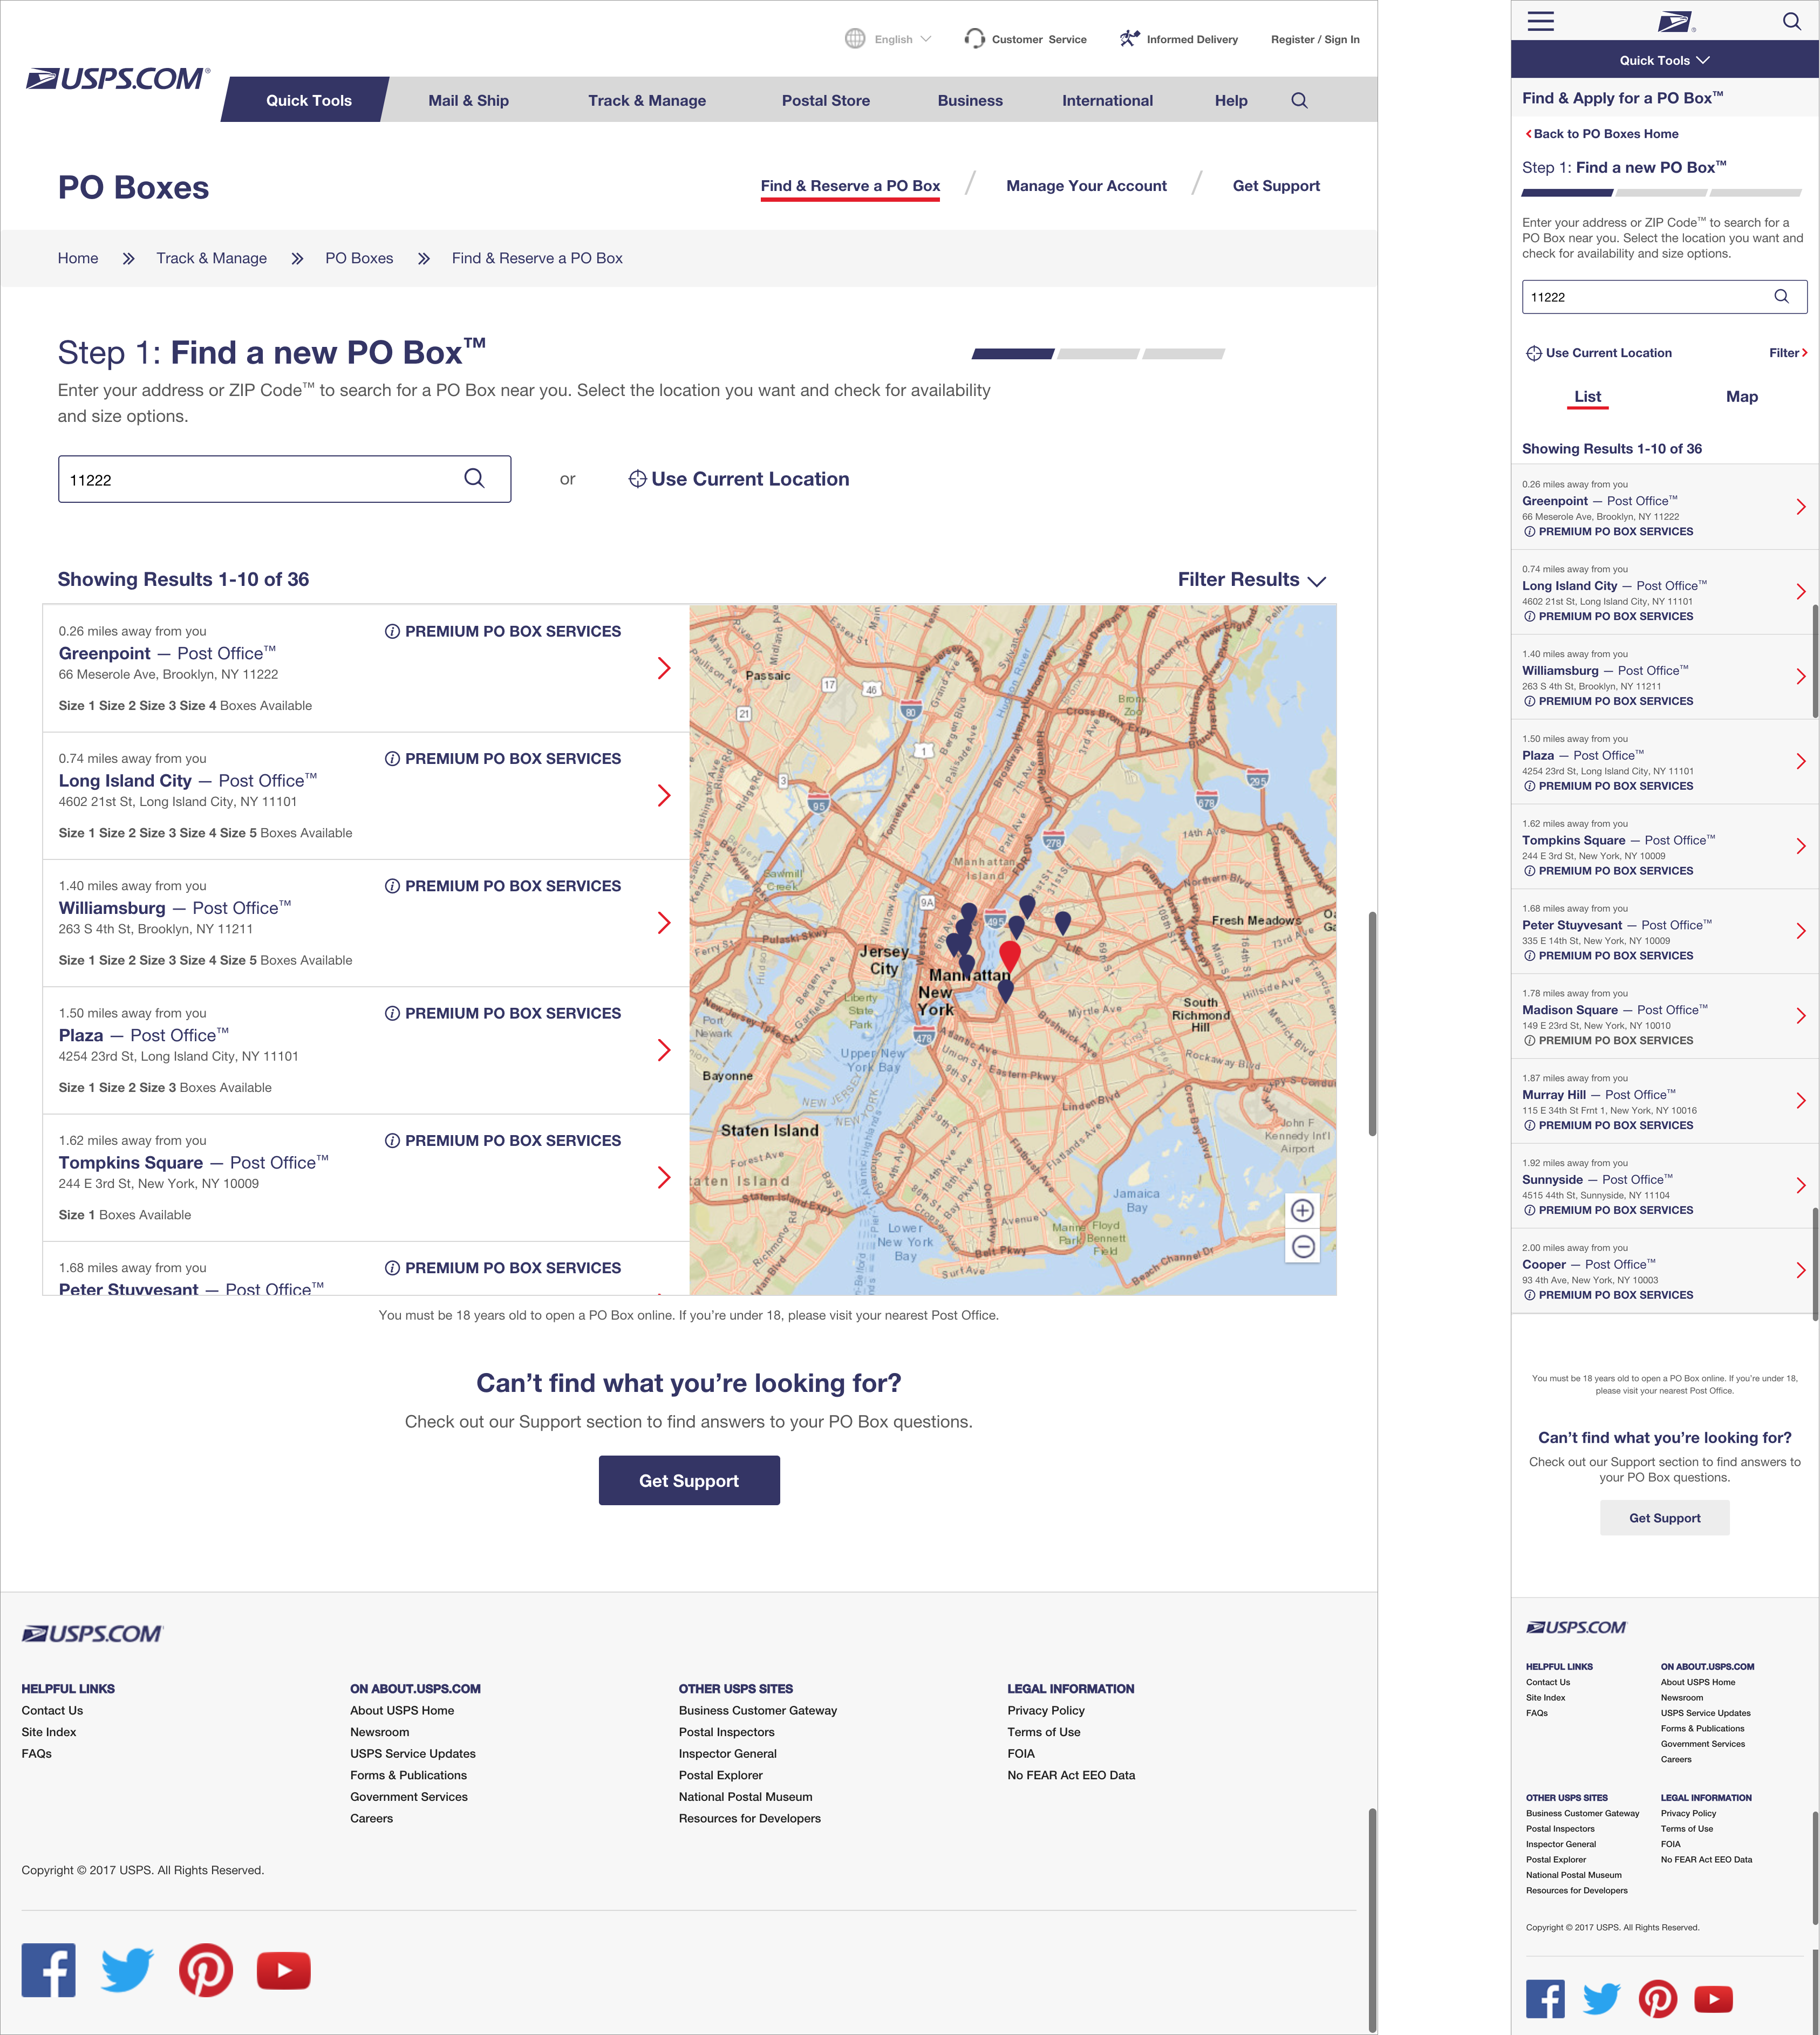Zoom out on the map
This screenshot has width=1820, height=2035.
click(1302, 1246)
